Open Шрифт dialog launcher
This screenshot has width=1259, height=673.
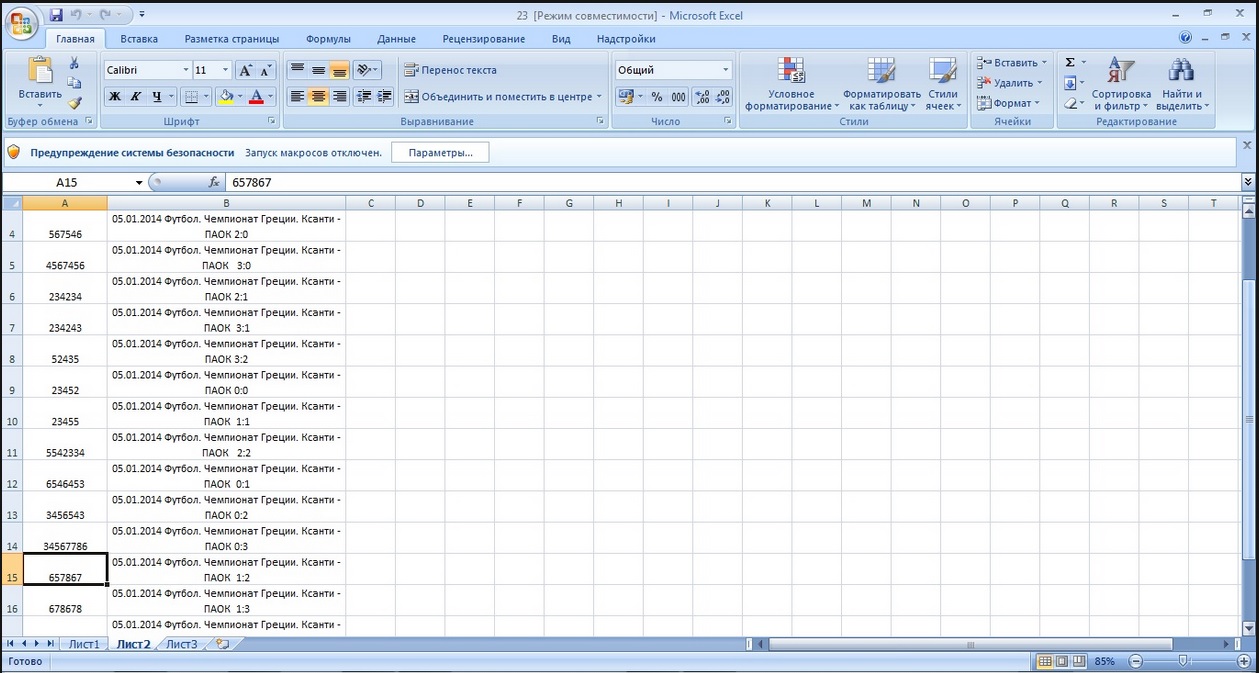pos(272,121)
